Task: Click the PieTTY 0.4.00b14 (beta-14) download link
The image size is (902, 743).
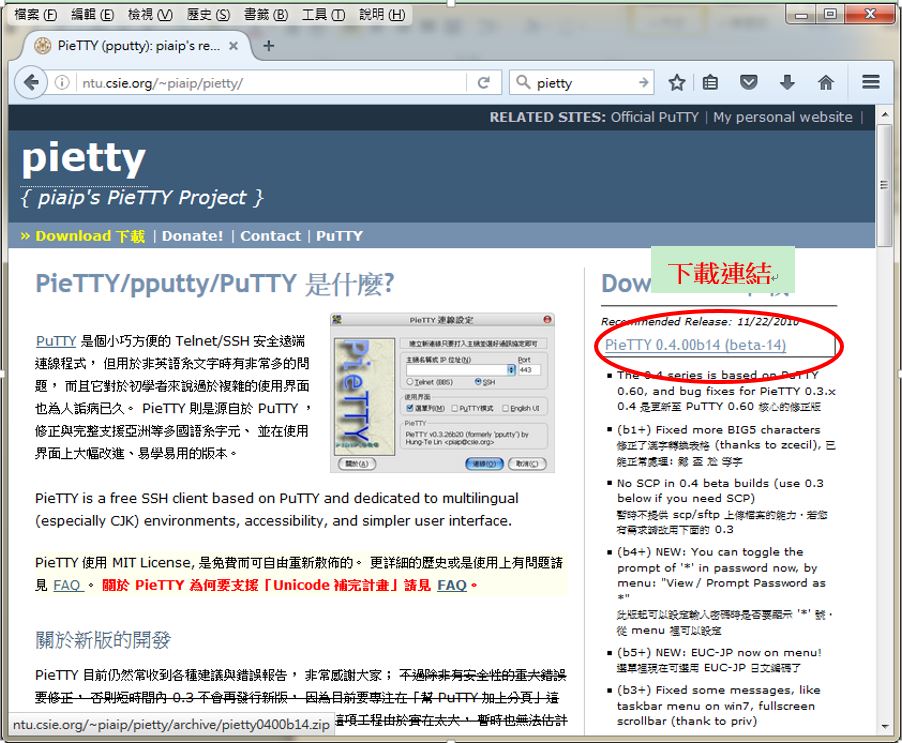Action: coord(695,345)
